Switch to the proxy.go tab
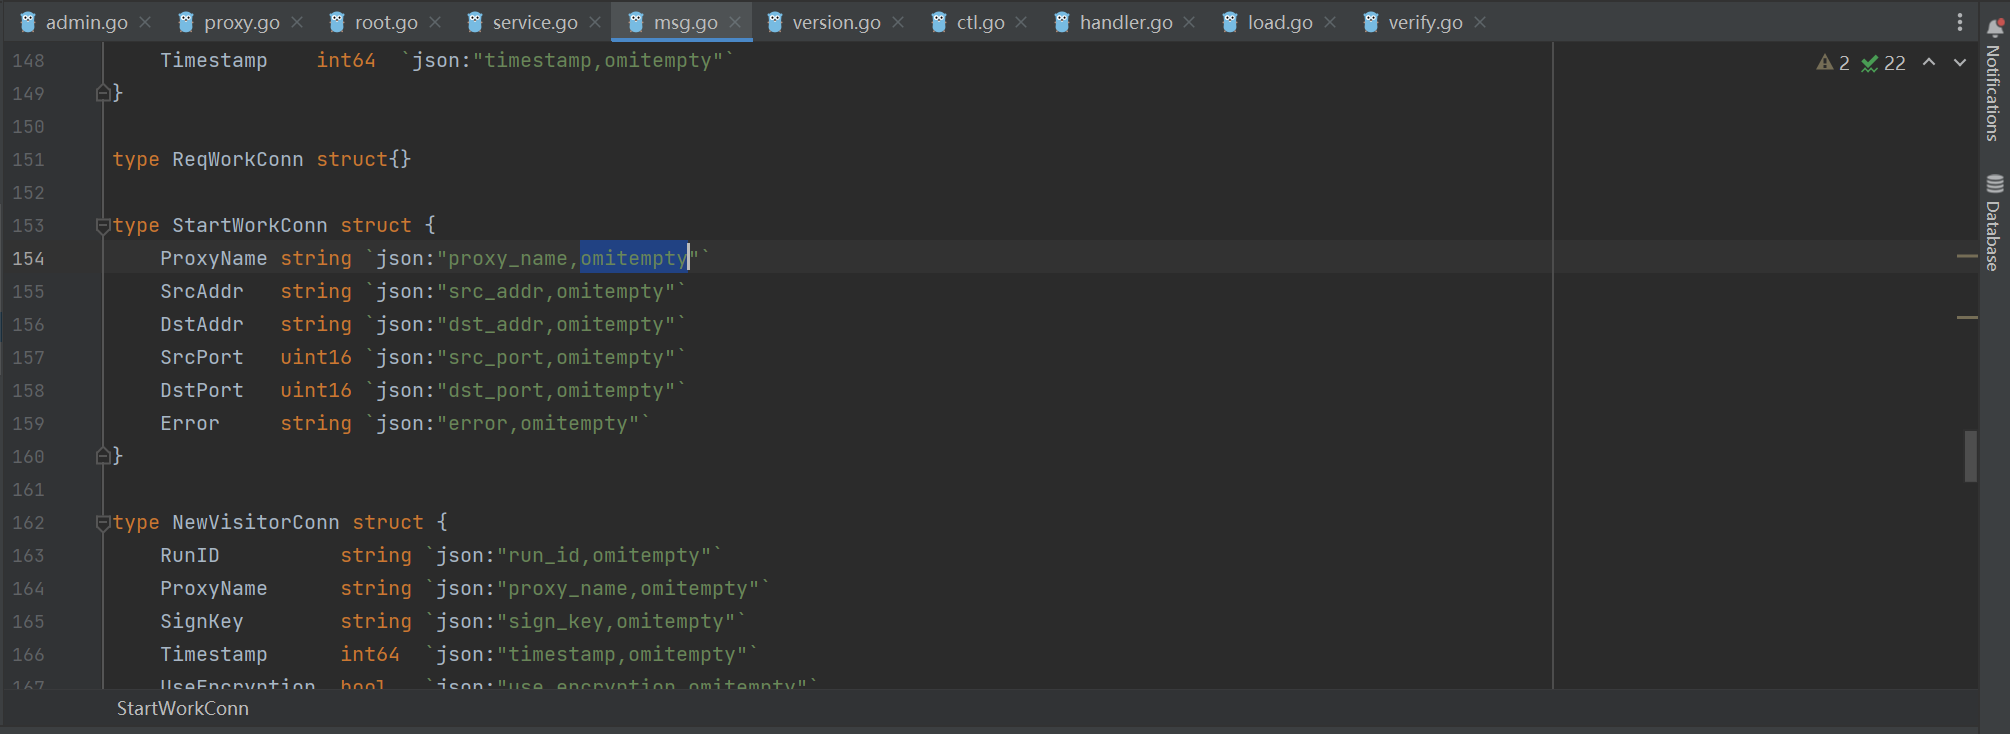2010x734 pixels. tap(230, 22)
